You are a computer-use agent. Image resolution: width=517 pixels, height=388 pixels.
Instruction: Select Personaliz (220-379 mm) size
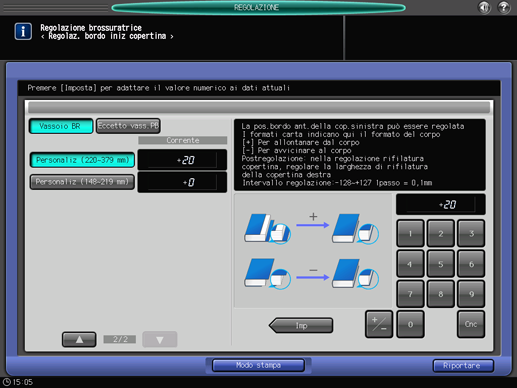[x=82, y=160]
